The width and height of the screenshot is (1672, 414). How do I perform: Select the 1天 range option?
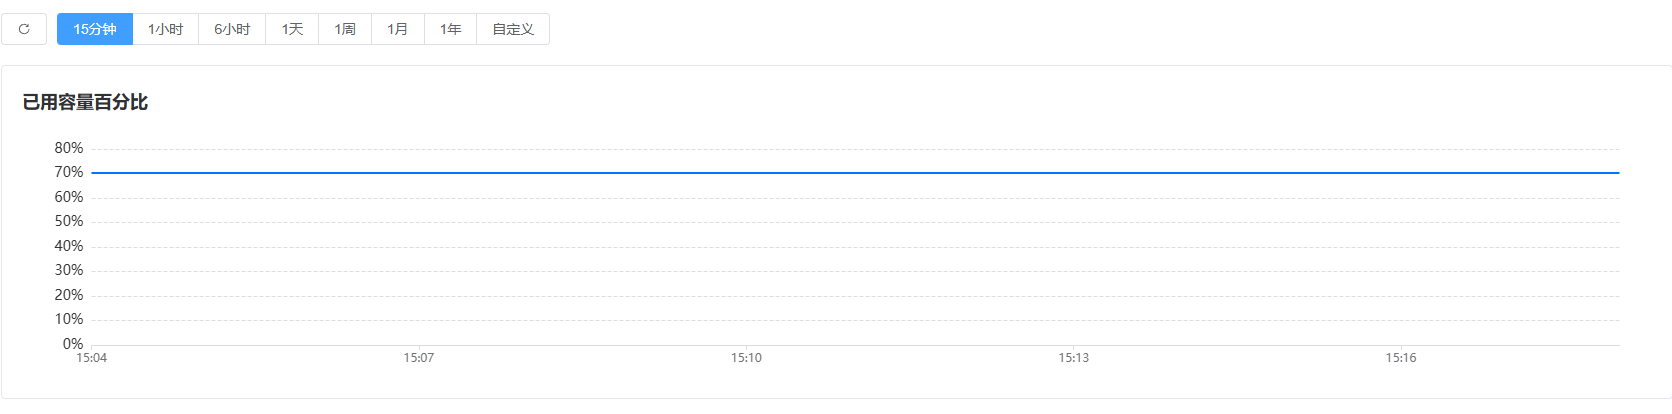pos(292,29)
